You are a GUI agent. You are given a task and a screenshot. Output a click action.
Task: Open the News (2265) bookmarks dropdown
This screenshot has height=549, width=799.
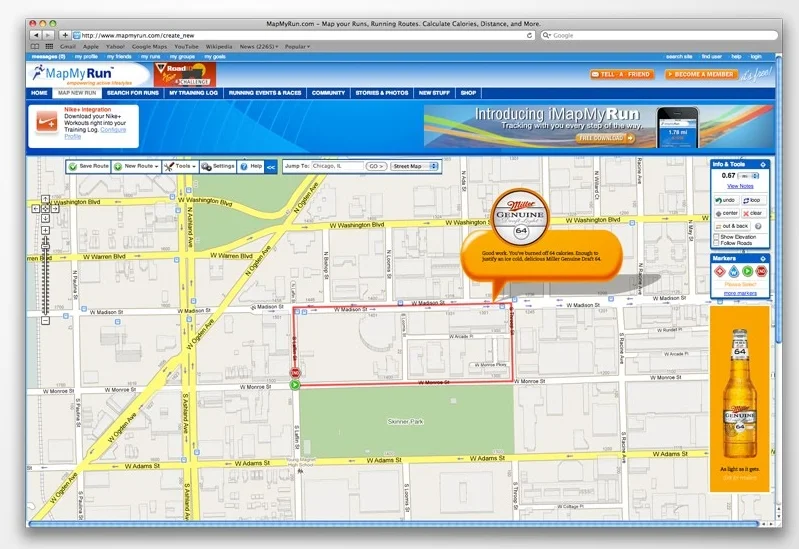259,46
